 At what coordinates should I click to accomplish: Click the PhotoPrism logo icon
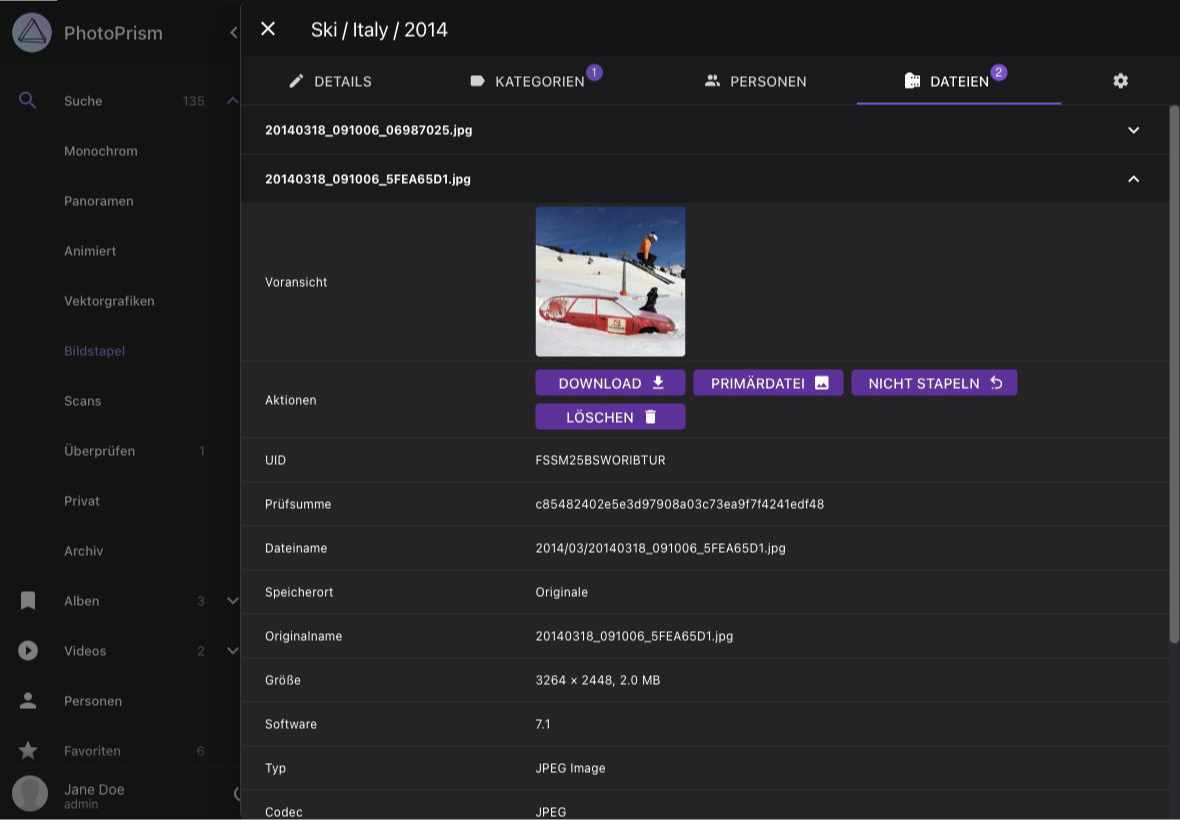[x=32, y=32]
